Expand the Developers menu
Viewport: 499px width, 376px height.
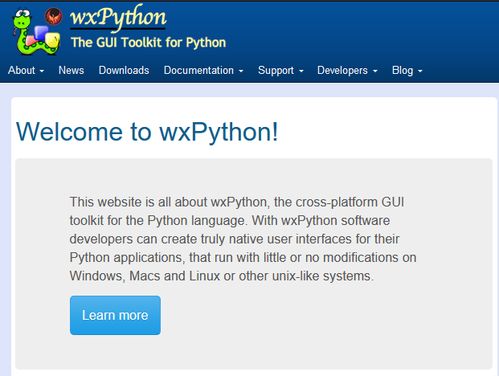347,70
